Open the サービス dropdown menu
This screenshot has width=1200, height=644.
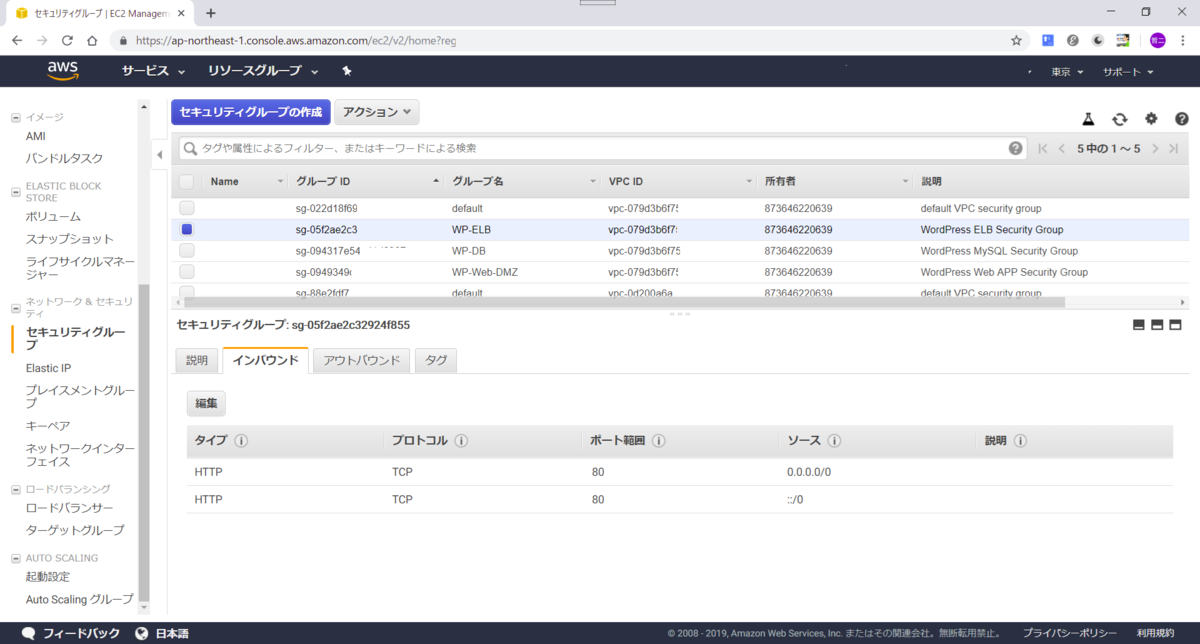(x=154, y=72)
